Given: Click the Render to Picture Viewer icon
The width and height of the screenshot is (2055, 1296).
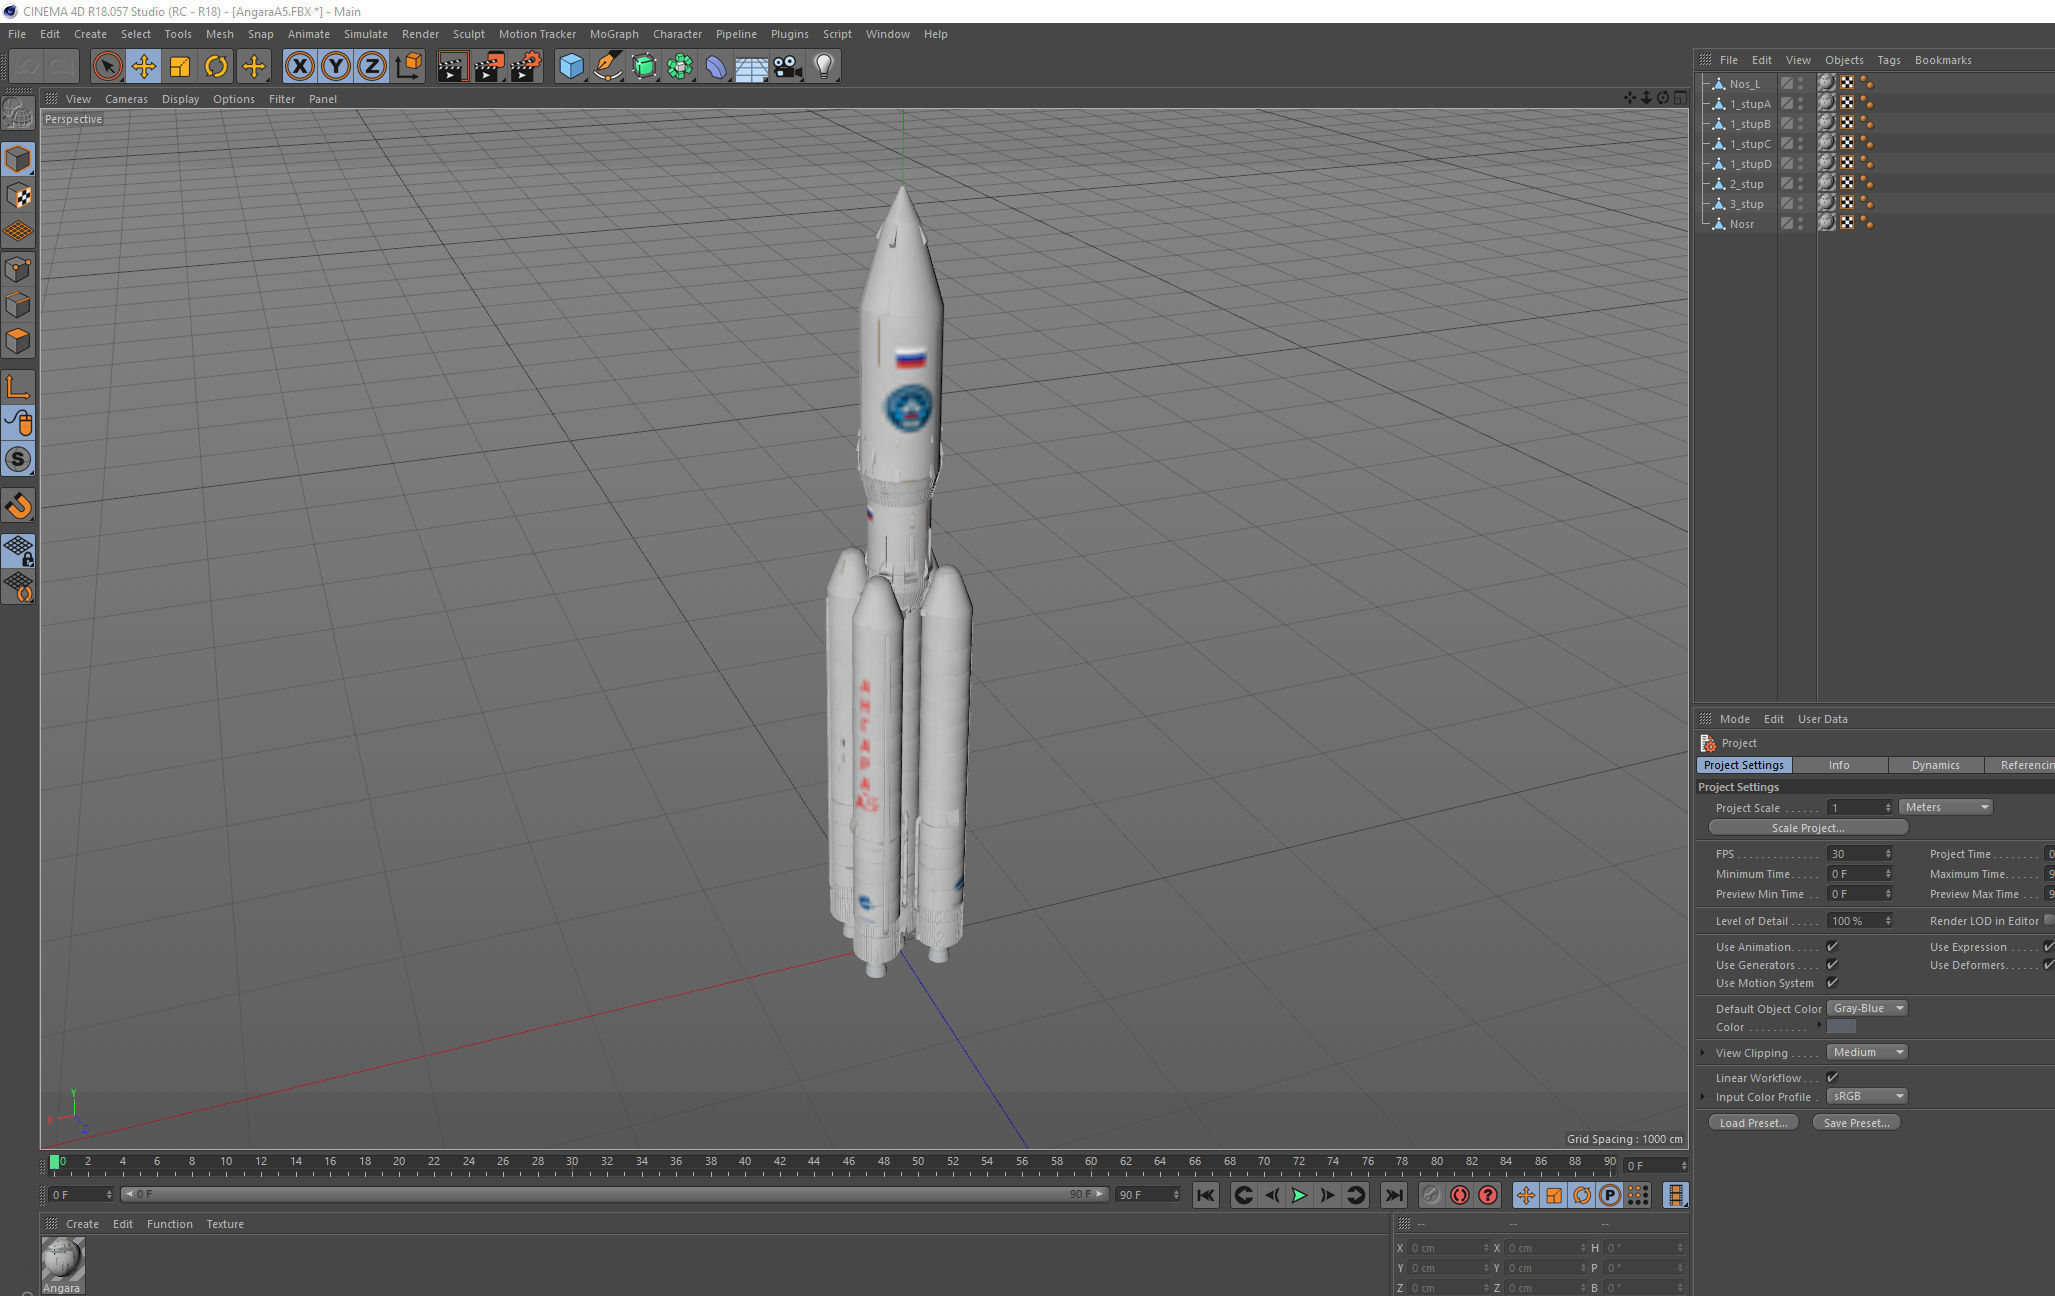Looking at the screenshot, I should coord(489,67).
